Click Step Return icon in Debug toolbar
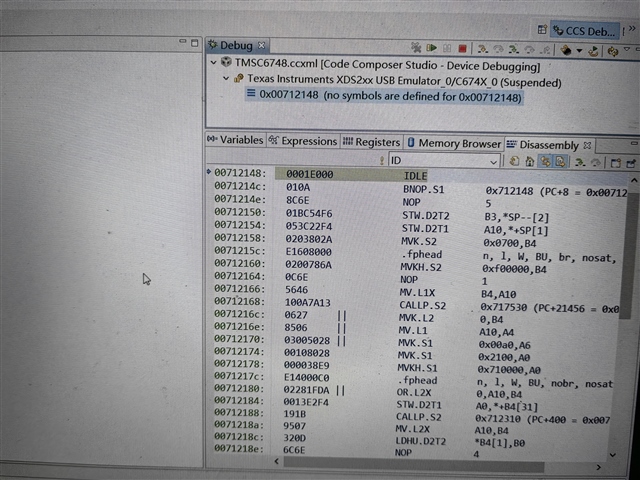 (545, 50)
